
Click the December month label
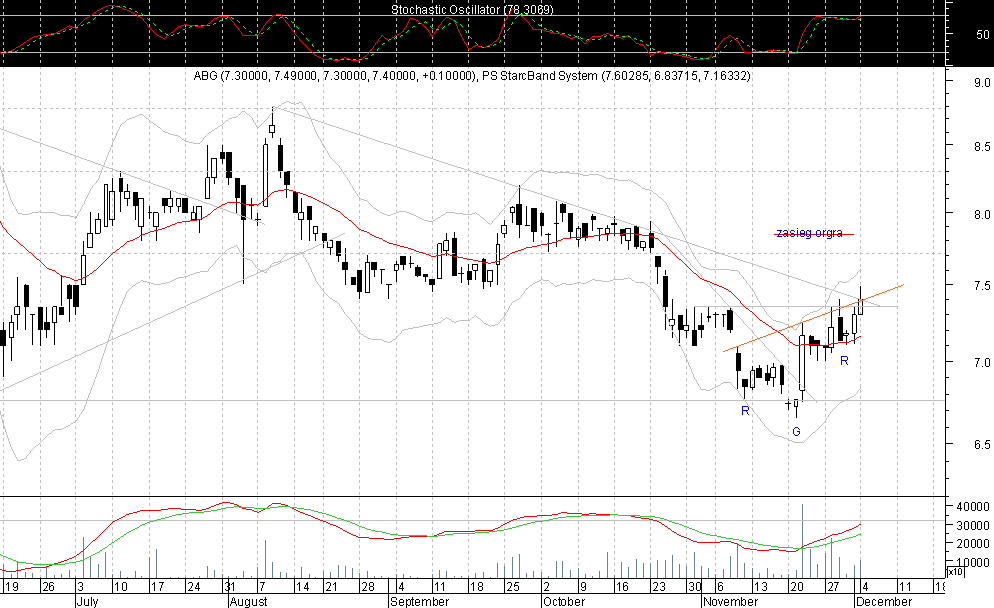click(x=884, y=601)
